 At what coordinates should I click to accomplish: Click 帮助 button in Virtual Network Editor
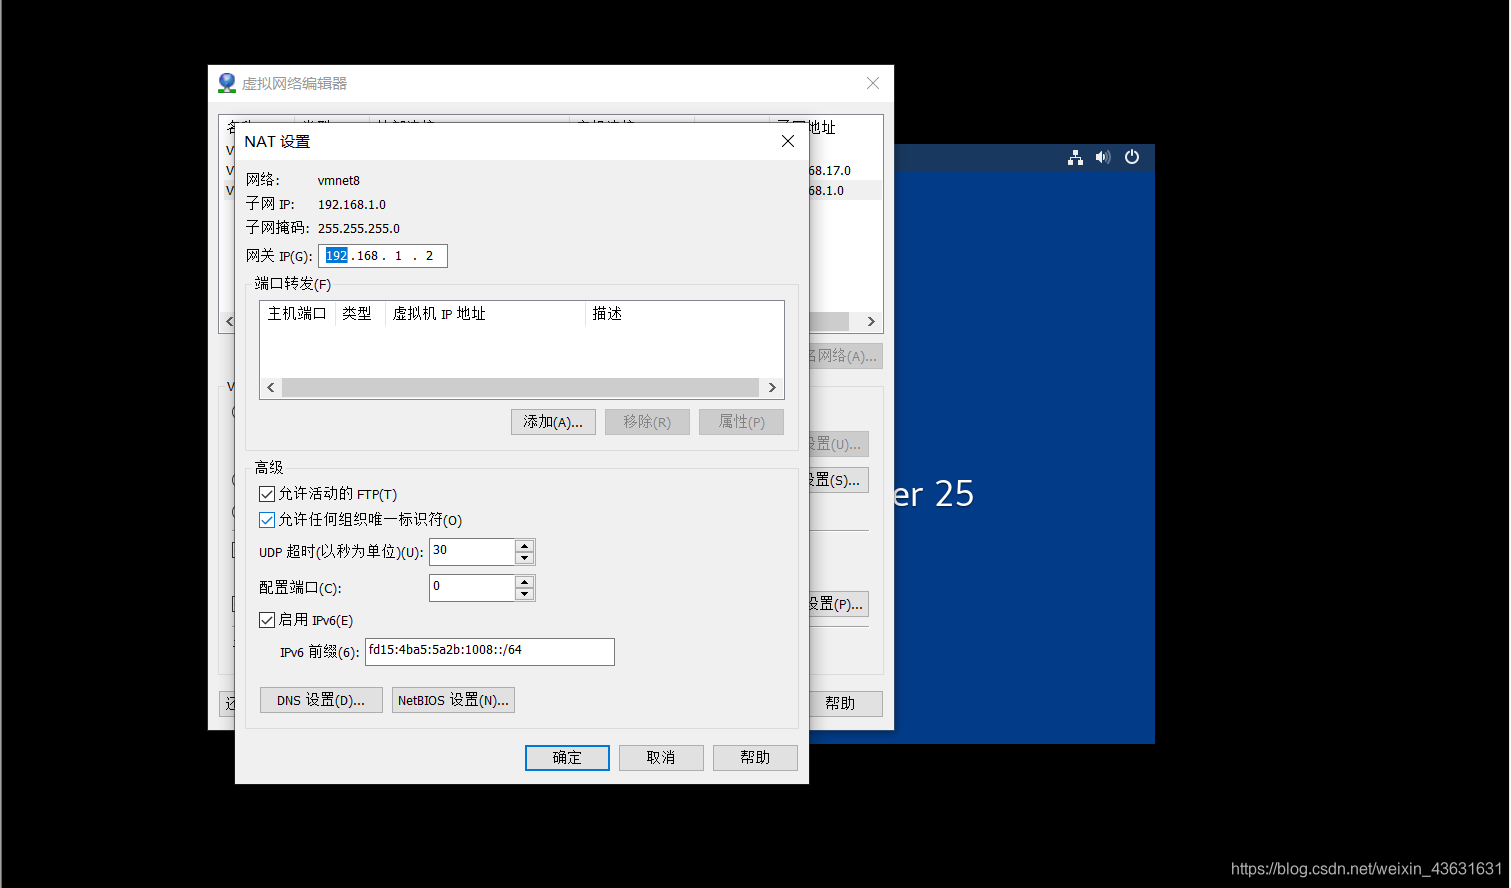(x=845, y=703)
